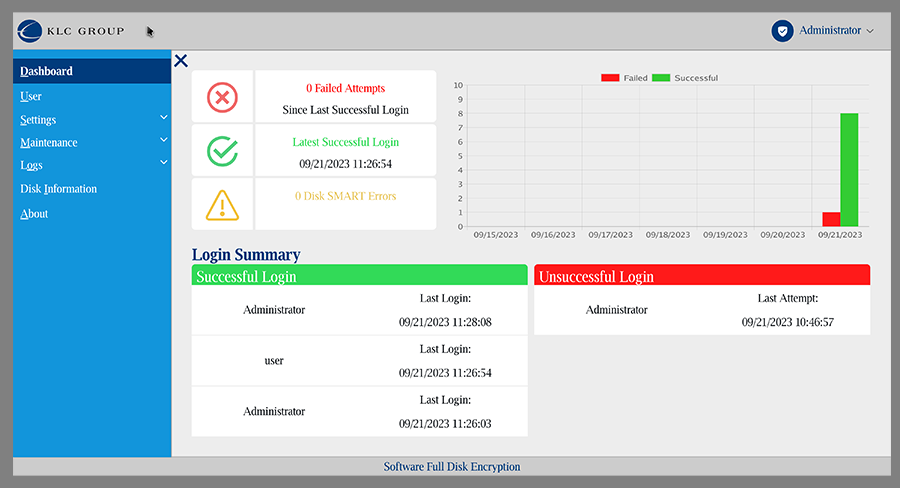Toggle the Failed series in chart legend

pyautogui.click(x=624, y=78)
